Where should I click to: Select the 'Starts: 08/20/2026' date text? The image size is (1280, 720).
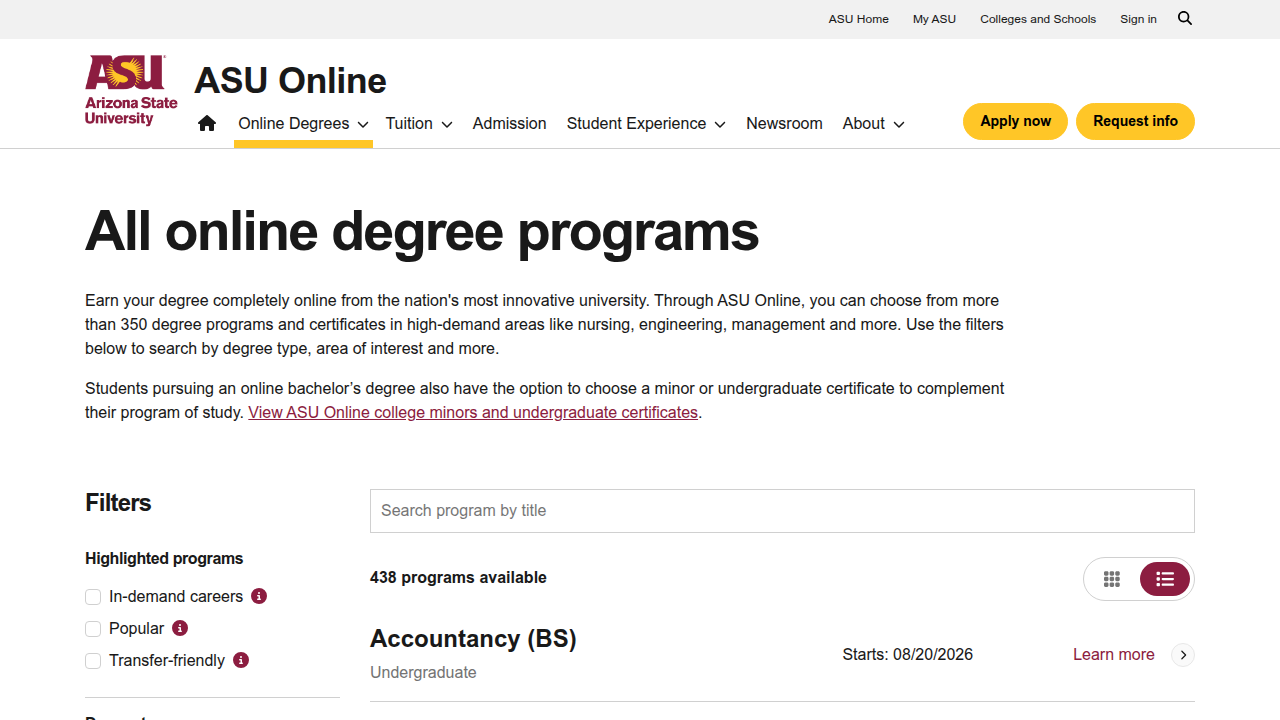point(907,654)
